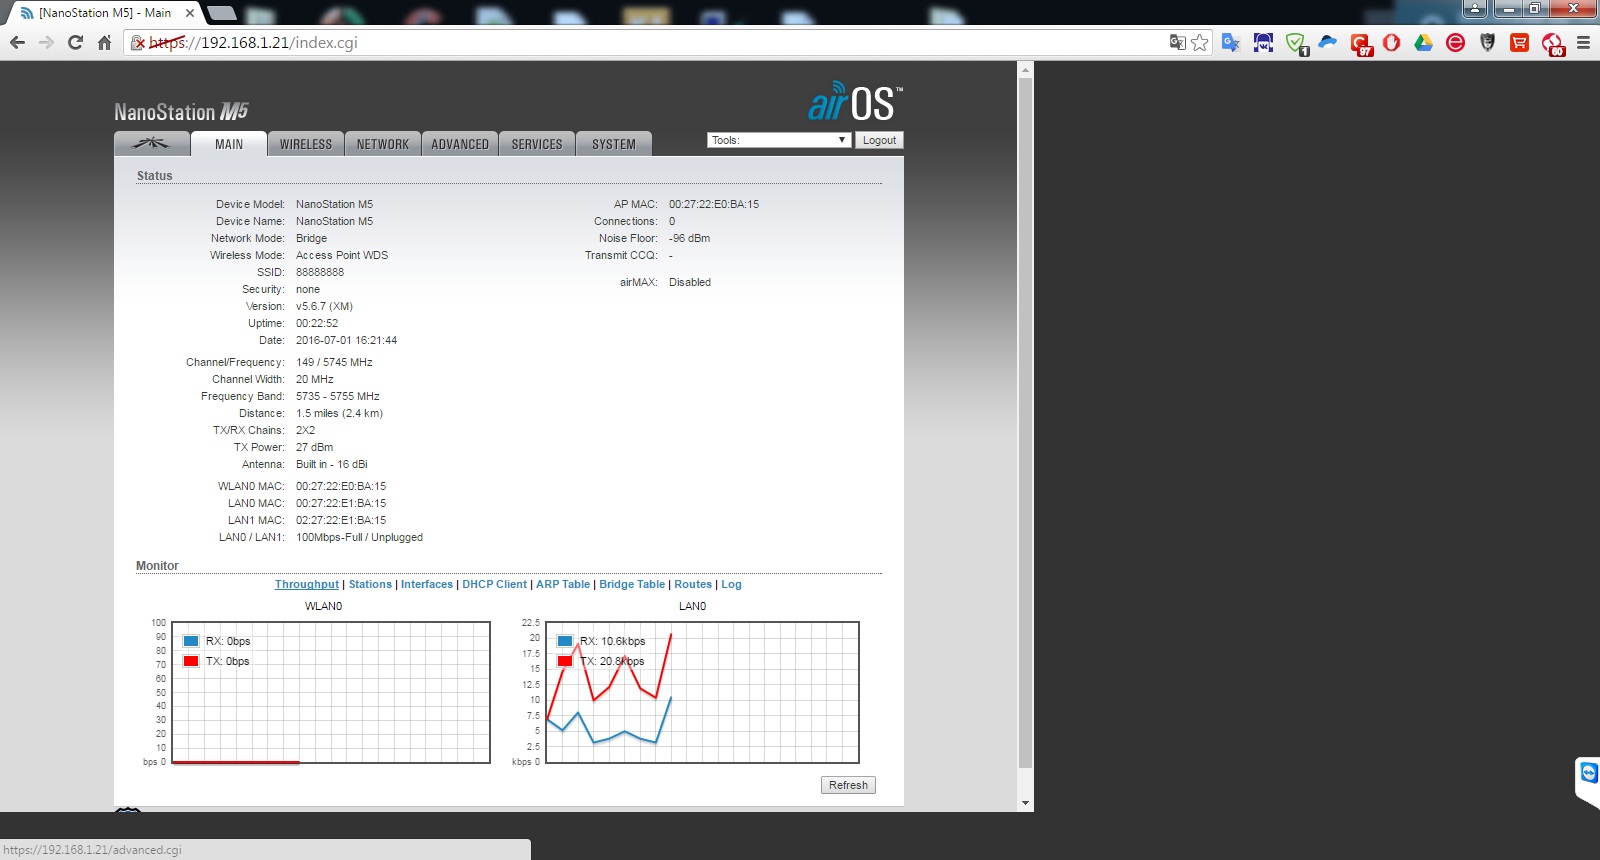Switch to the MAIN tab

click(x=229, y=144)
